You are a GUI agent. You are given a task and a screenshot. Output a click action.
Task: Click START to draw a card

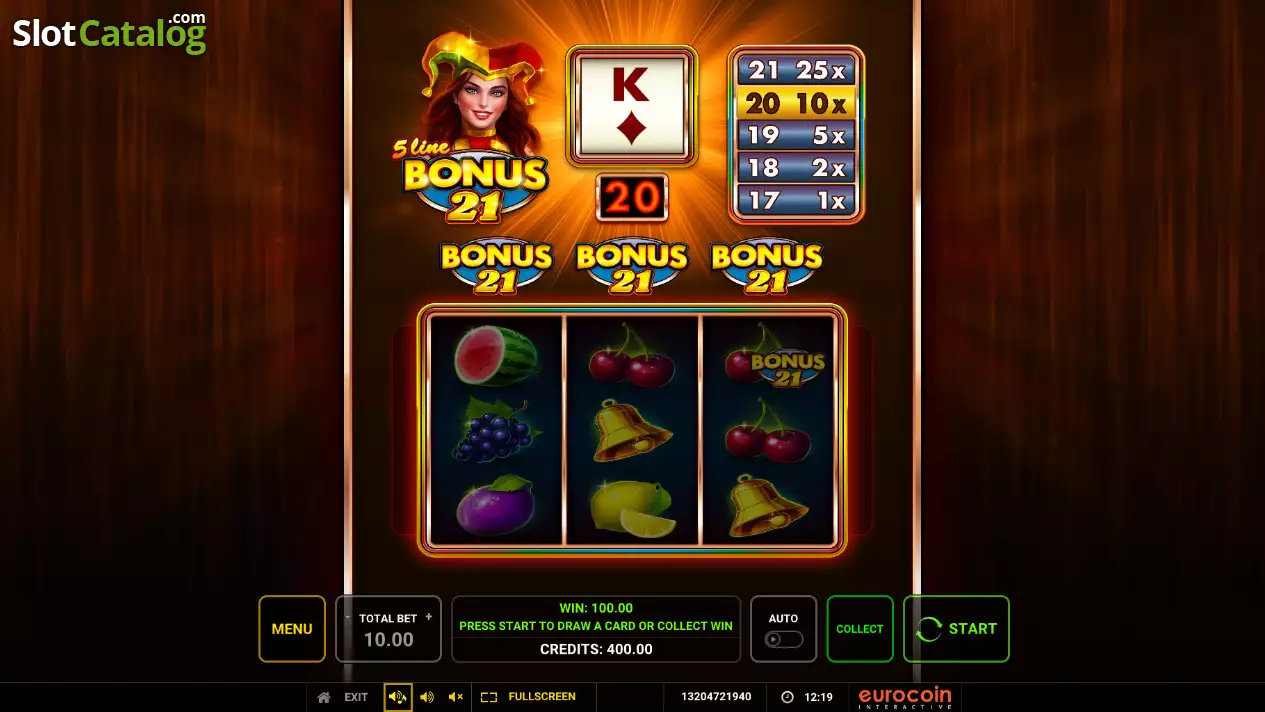point(956,629)
